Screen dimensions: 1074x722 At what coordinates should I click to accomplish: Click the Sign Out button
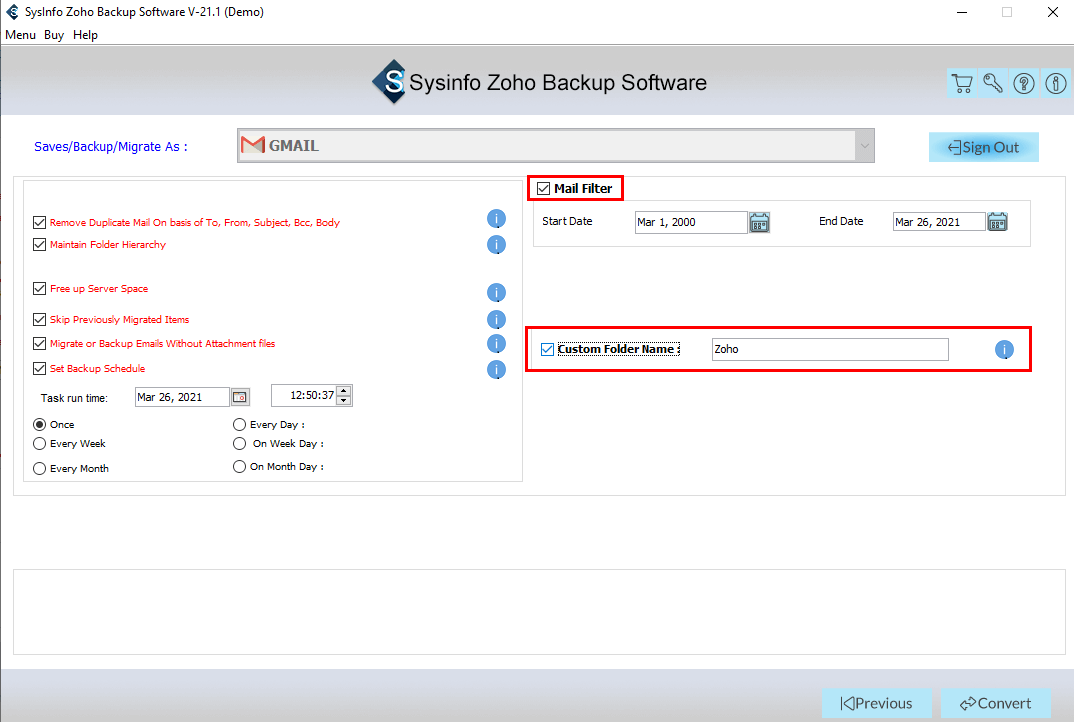point(984,147)
